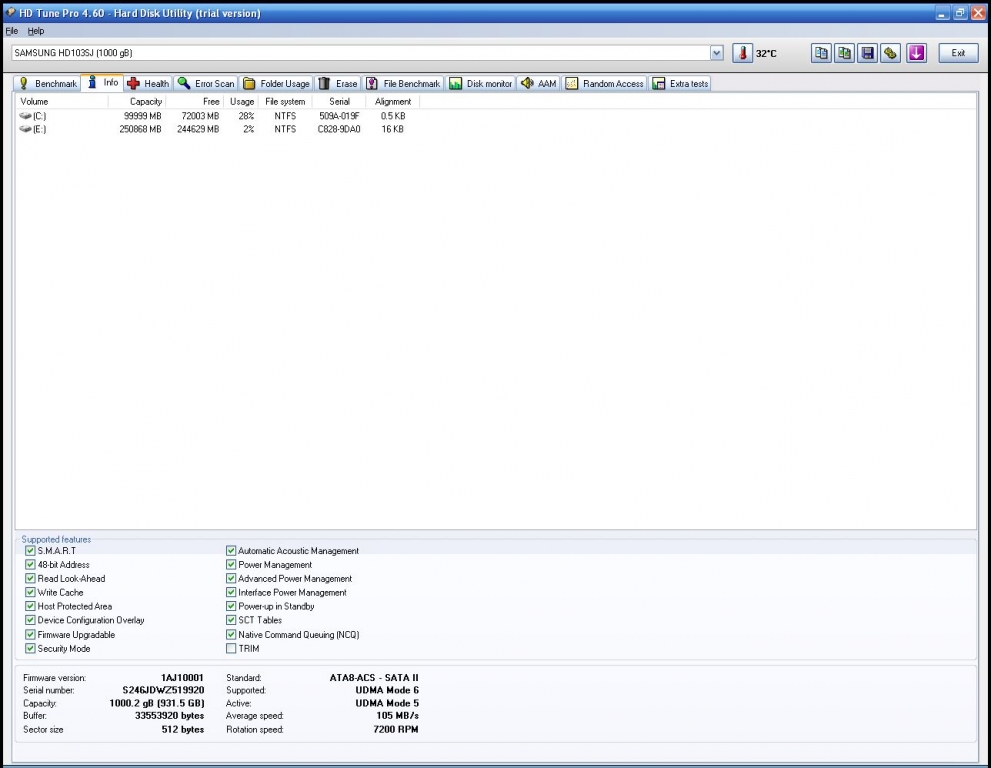Toggle the SCT Tables checkbox
991x768 pixels.
[x=231, y=620]
